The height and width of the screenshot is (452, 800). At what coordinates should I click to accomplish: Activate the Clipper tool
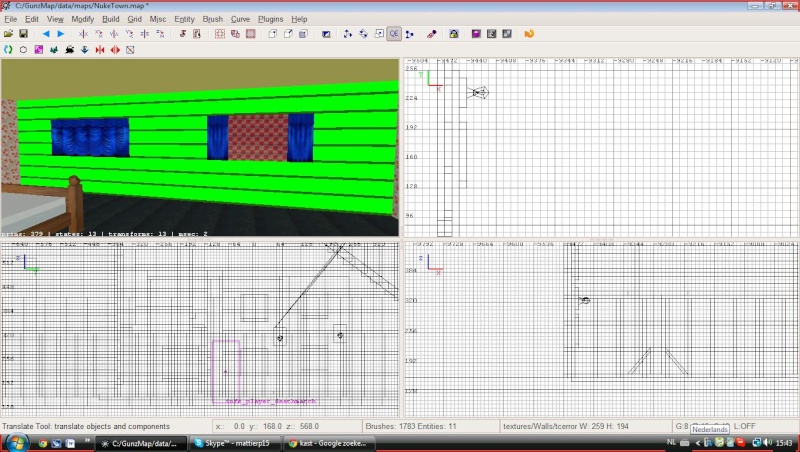410,34
